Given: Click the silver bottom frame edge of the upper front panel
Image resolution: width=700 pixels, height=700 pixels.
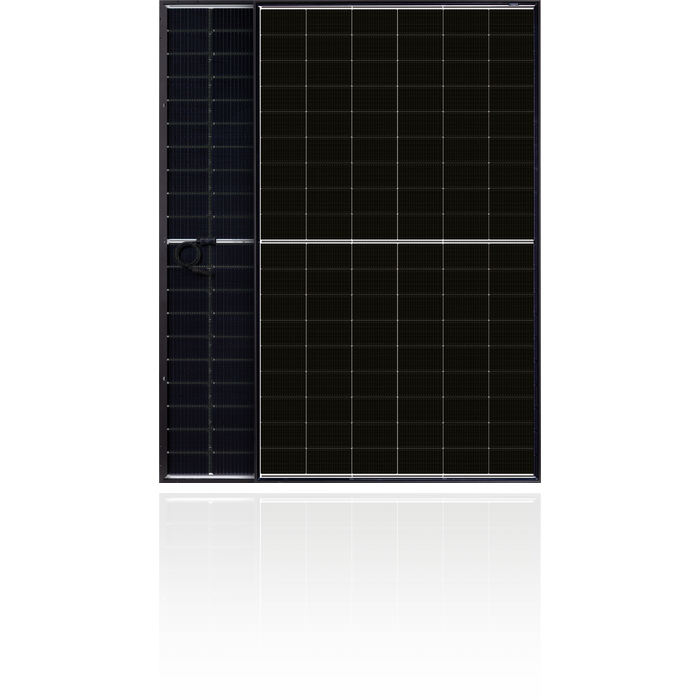Looking at the screenshot, I should pyautogui.click(x=397, y=476).
